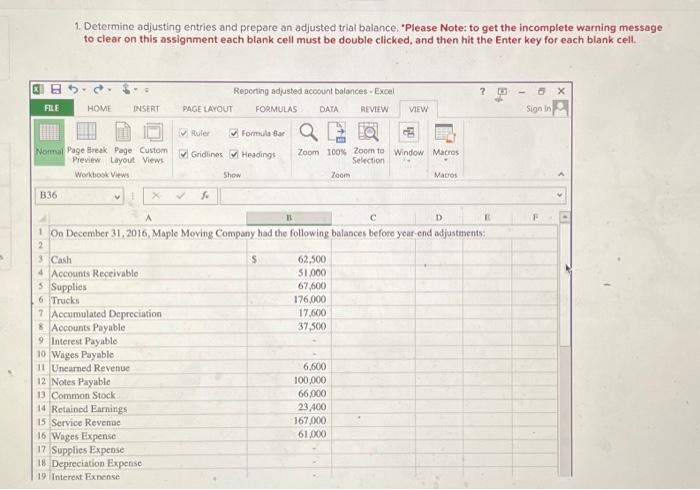Open the Name Box dropdown arrow
The width and height of the screenshot is (700, 490).
point(117,196)
